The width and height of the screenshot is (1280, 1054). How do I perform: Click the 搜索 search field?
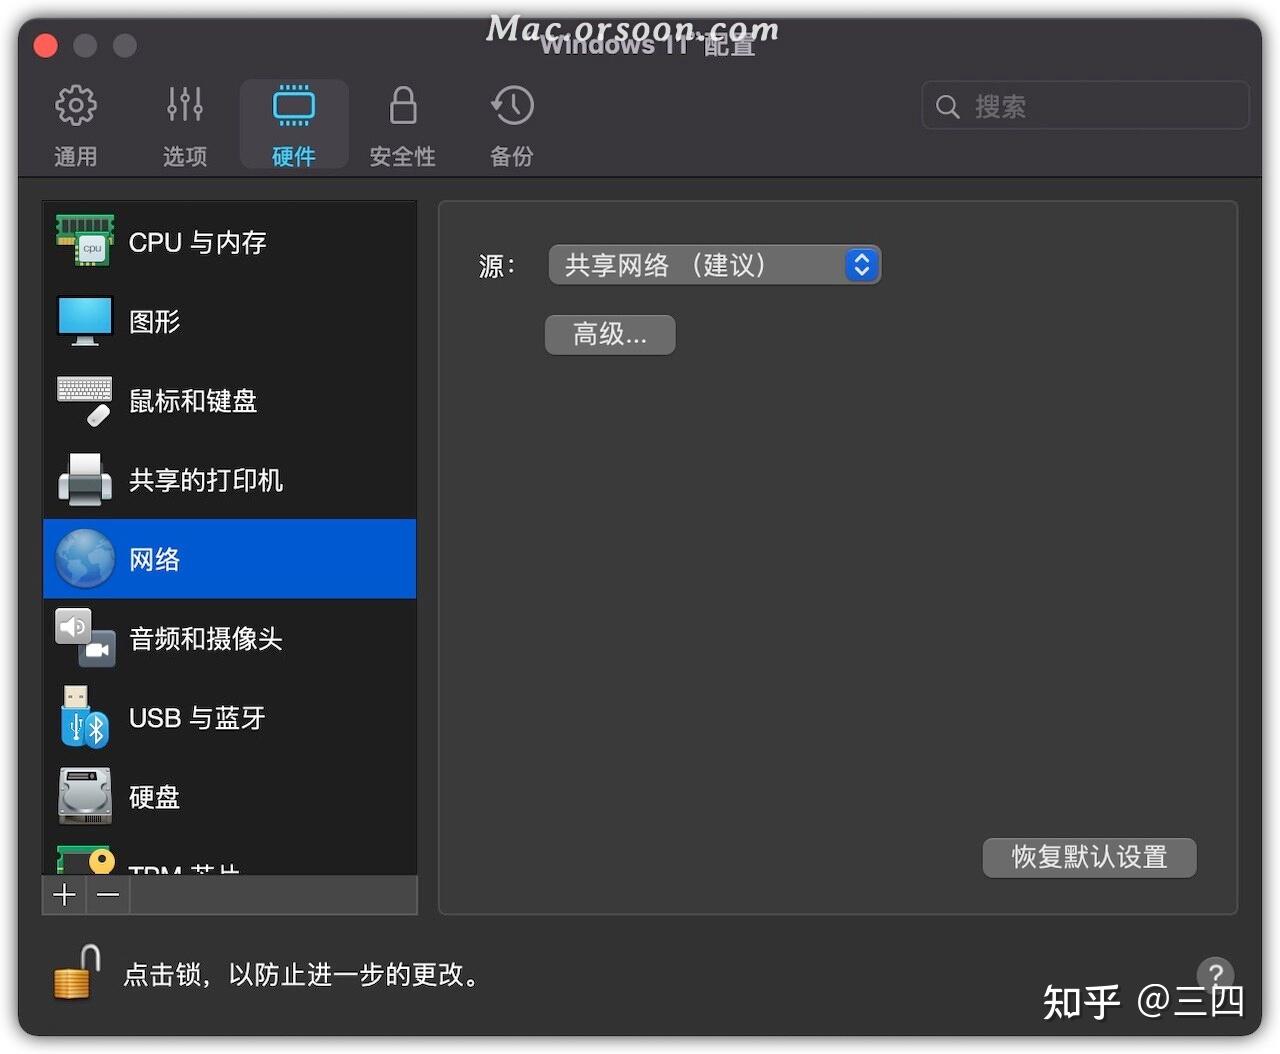click(1085, 106)
